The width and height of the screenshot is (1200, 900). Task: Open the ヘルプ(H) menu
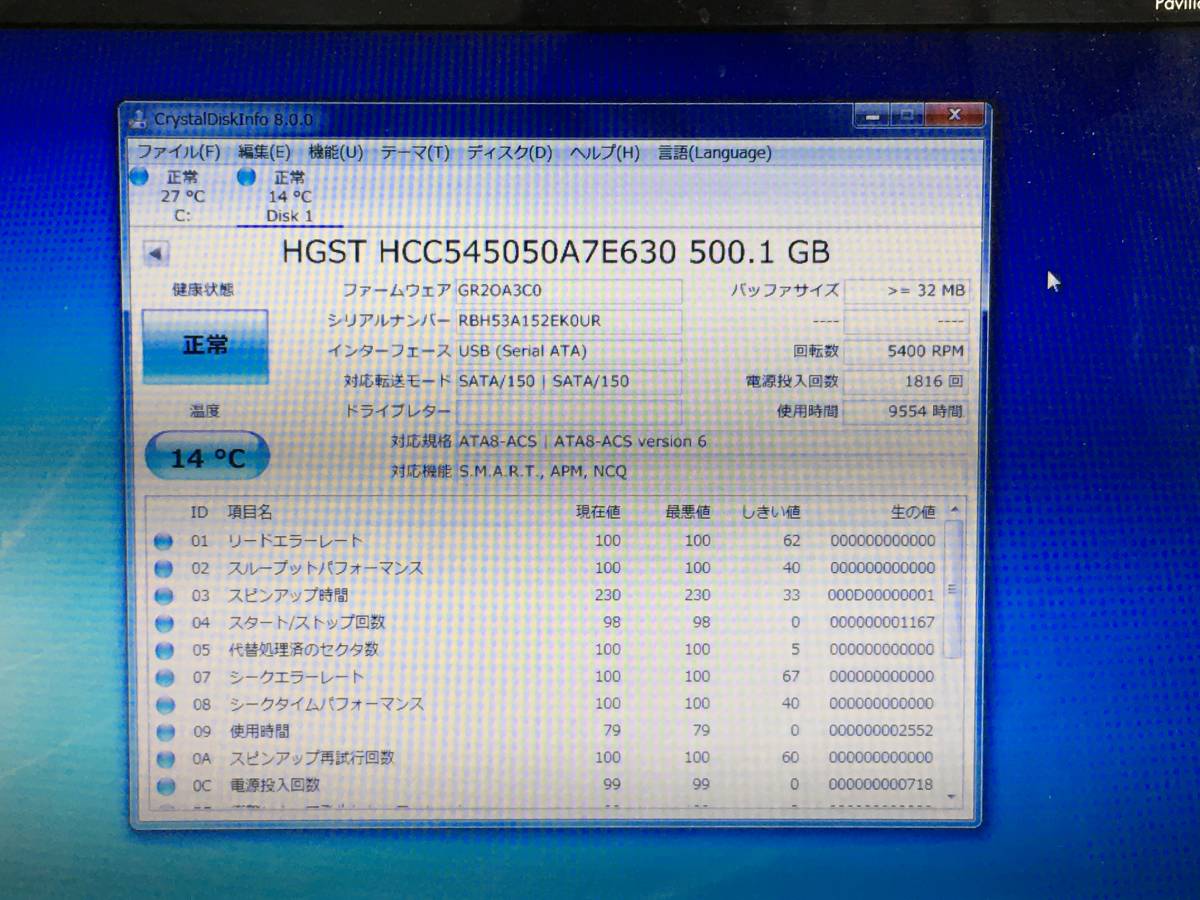(604, 153)
